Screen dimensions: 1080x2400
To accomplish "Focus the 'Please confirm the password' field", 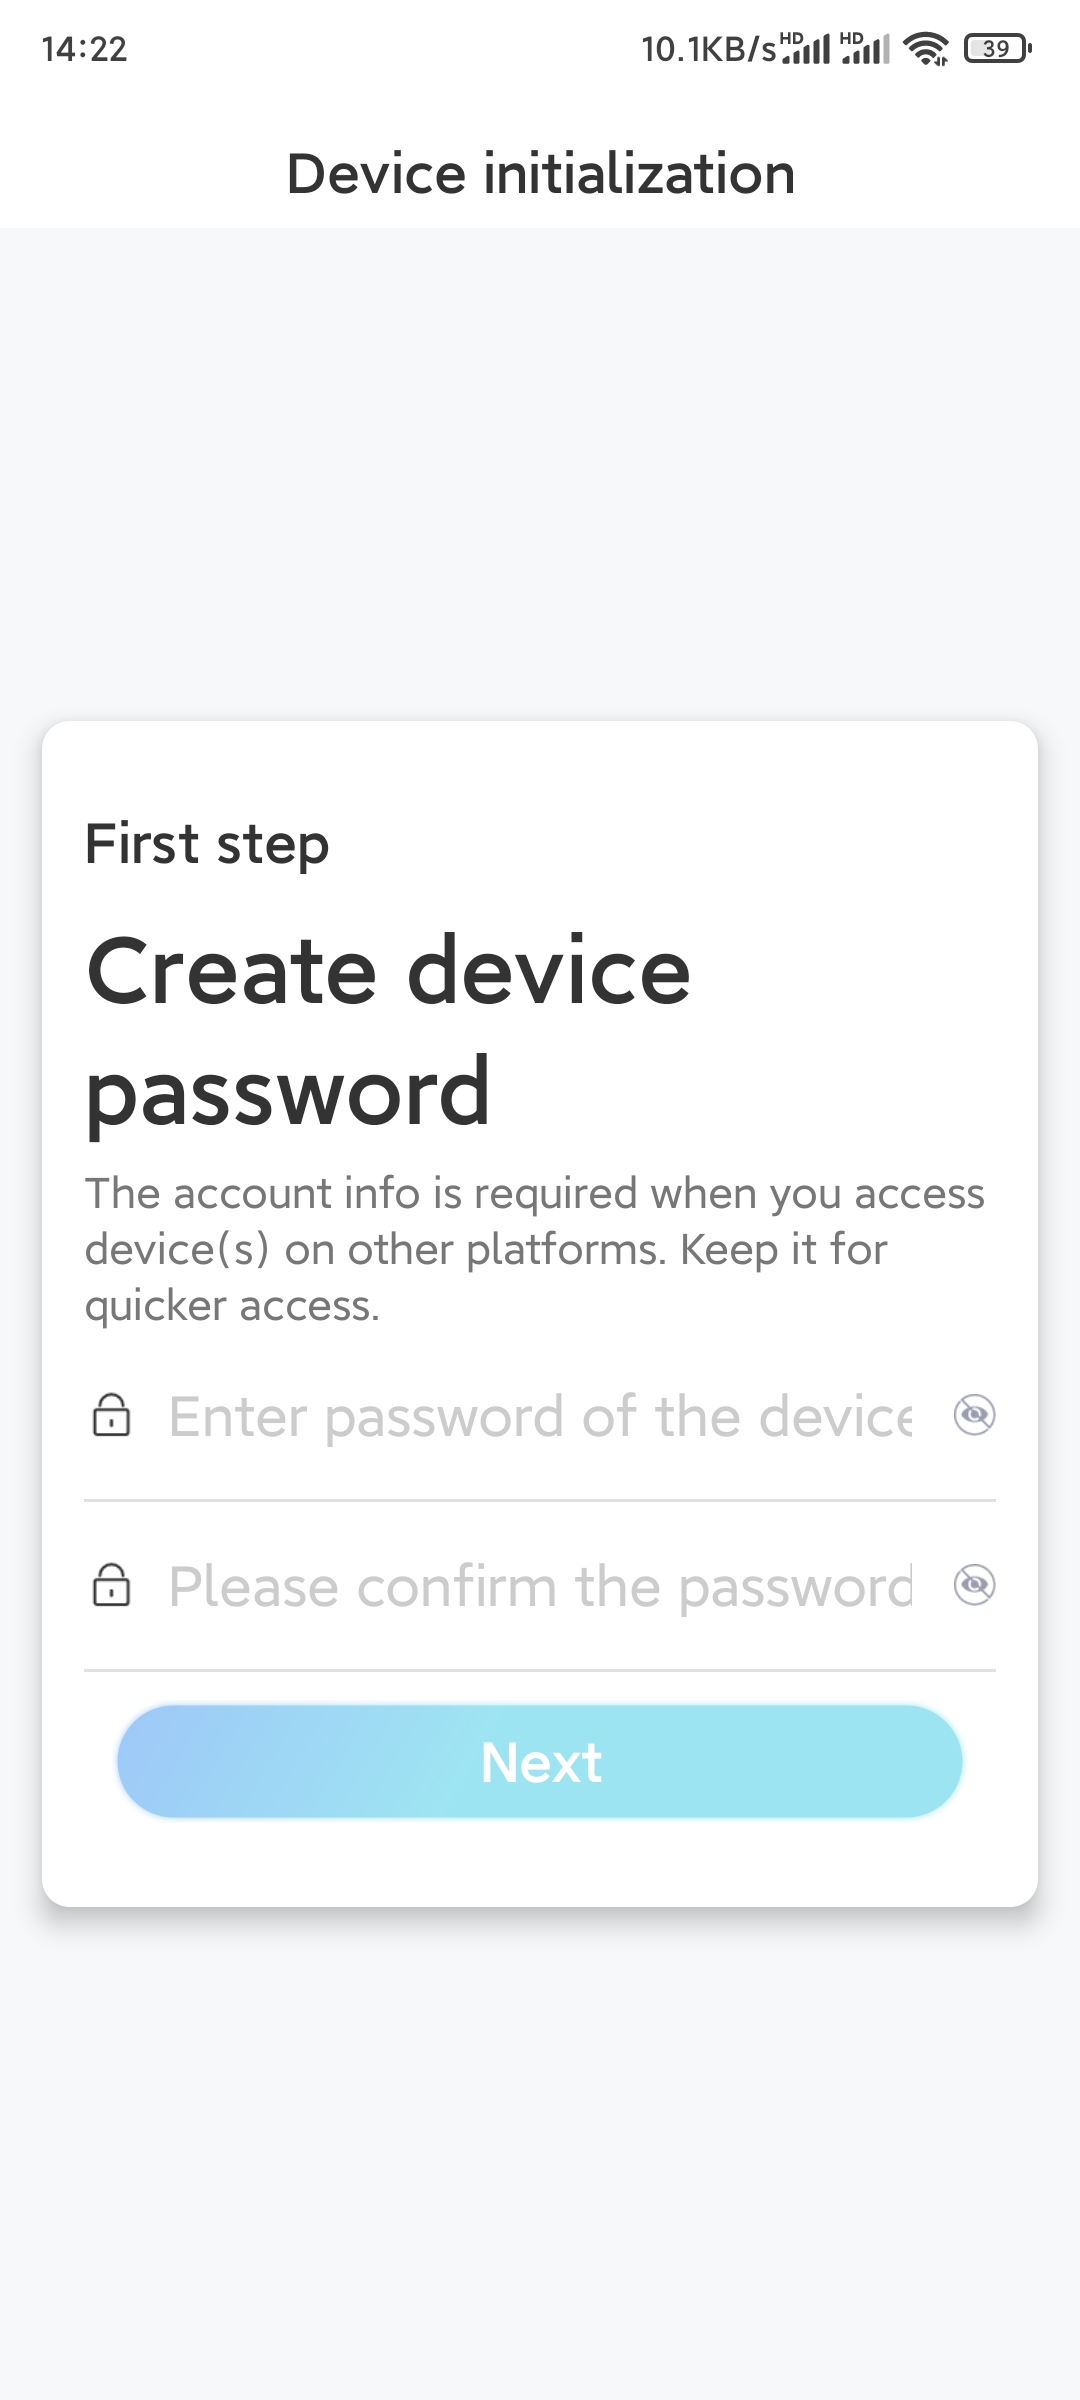I will 540,1586.
